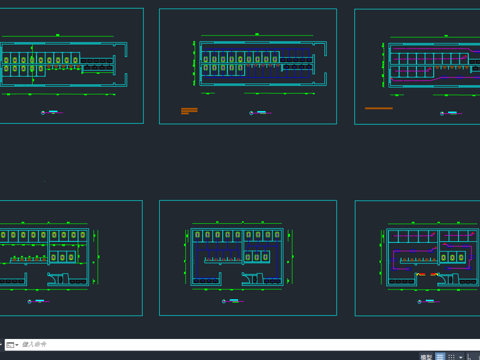
Task: Click the title marker under bottom-right plan
Action: coord(429,302)
